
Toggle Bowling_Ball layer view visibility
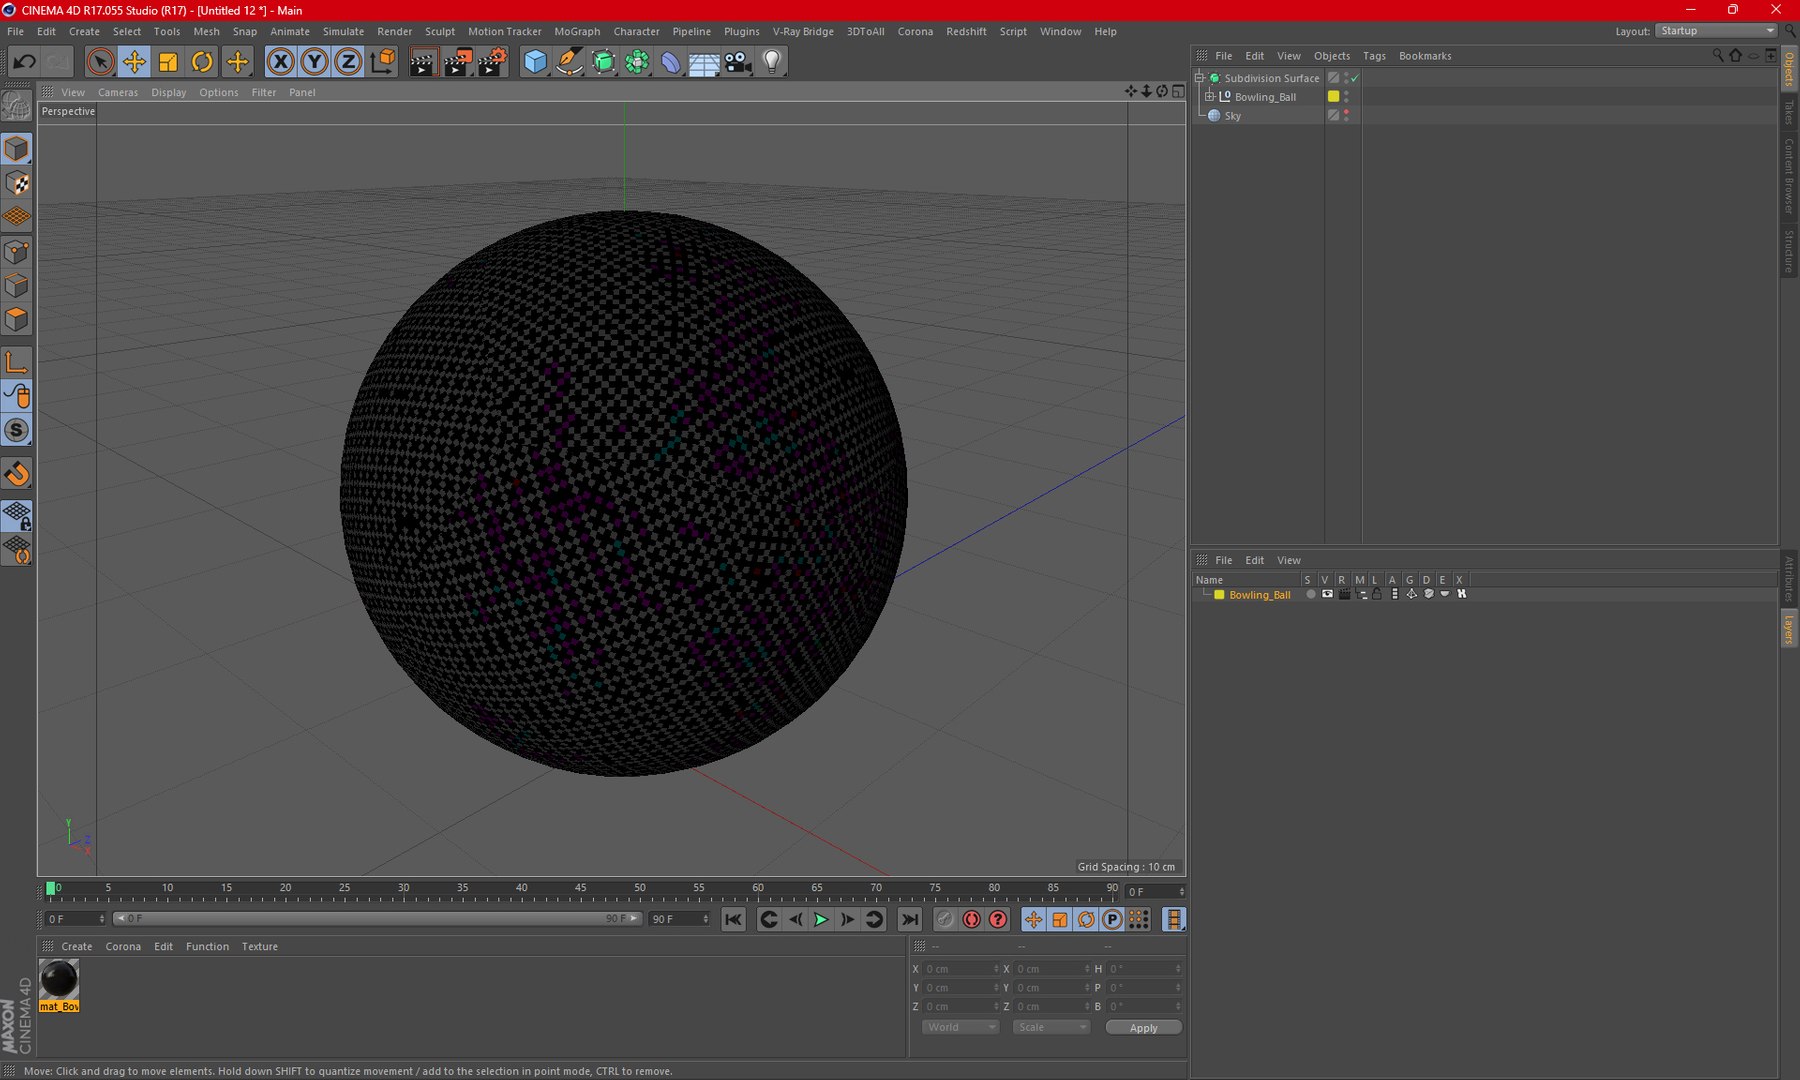click(x=1327, y=595)
